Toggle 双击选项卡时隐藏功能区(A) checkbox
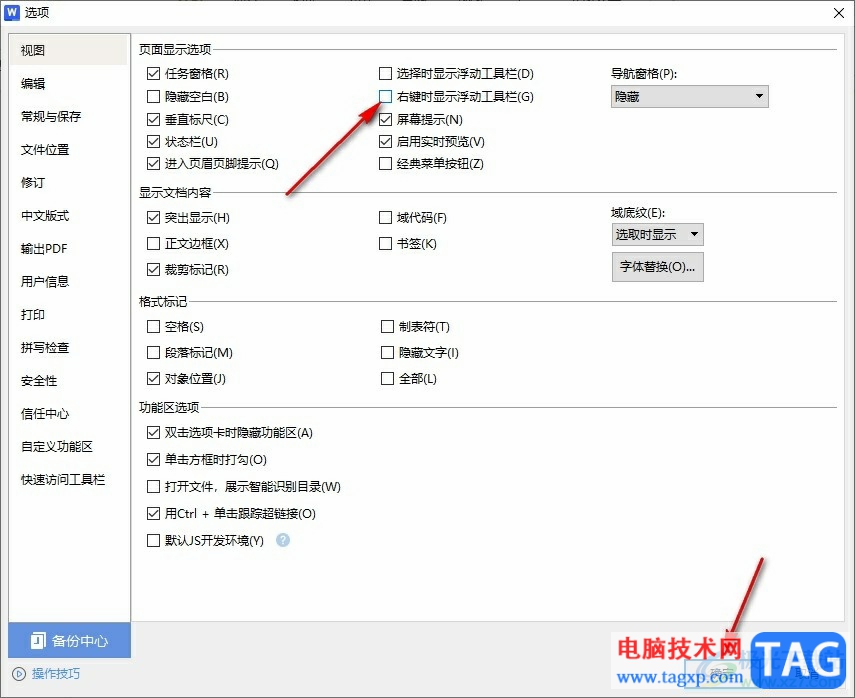 click(x=153, y=433)
